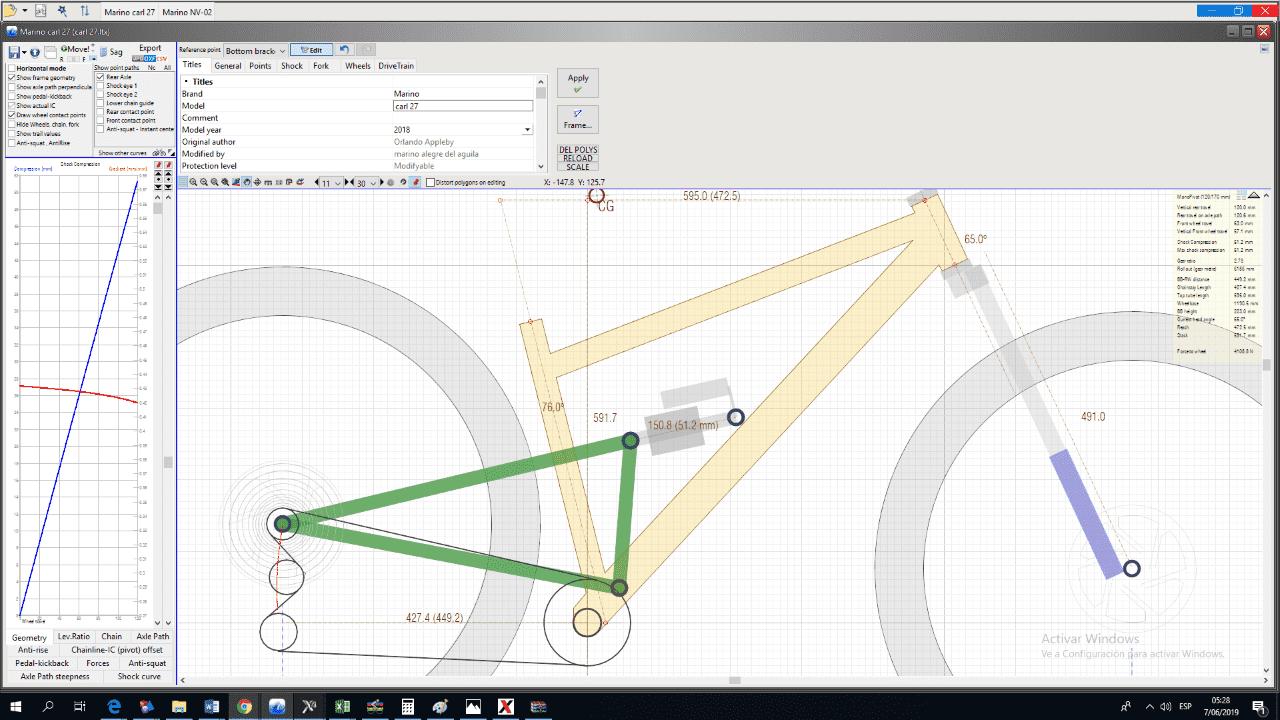Click the blue undo arrow button

point(345,50)
